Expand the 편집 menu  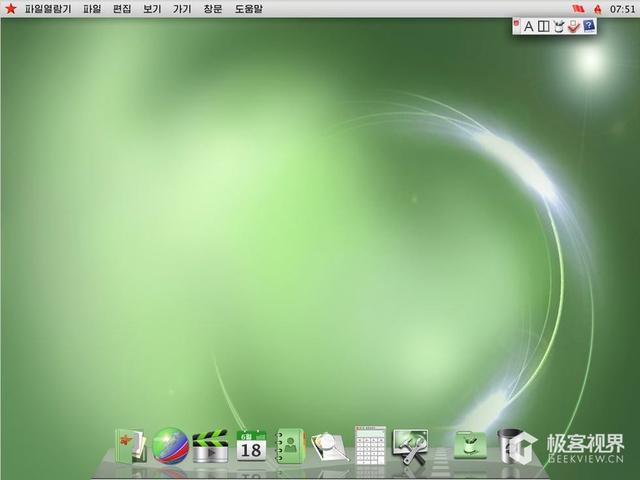[x=122, y=9]
